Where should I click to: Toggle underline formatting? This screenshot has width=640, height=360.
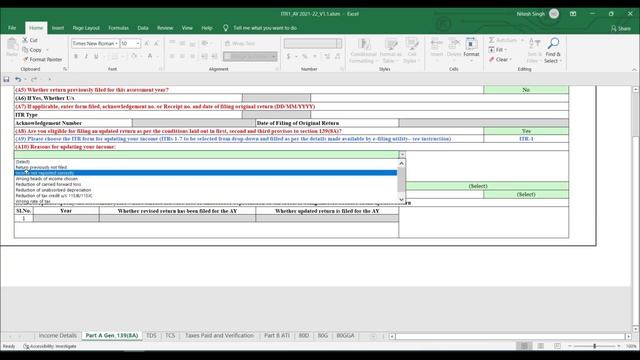point(96,56)
